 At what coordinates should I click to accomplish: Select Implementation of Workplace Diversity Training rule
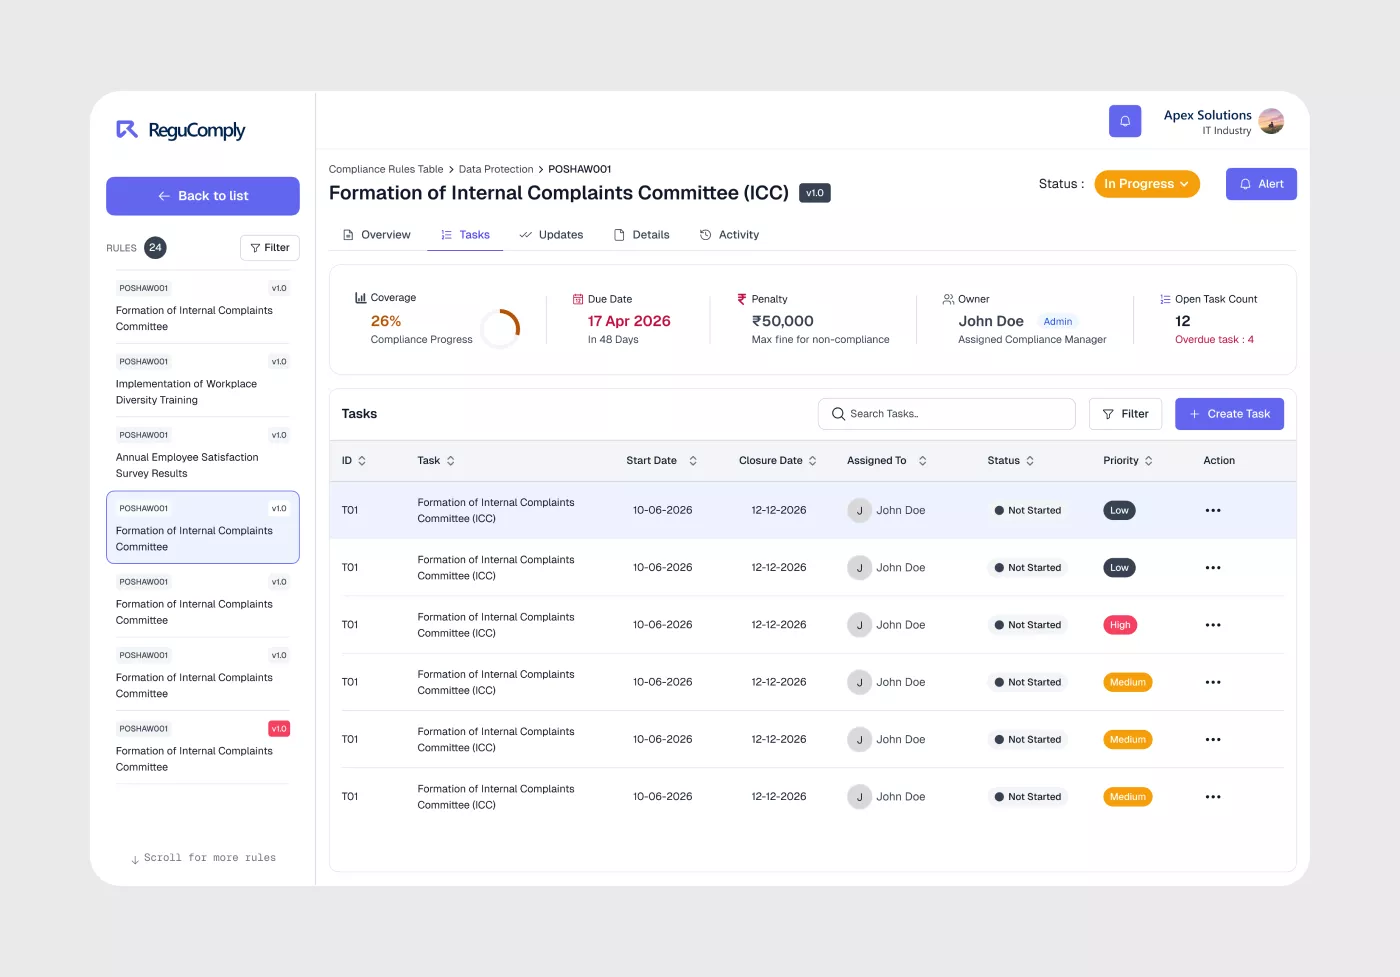[x=203, y=381]
